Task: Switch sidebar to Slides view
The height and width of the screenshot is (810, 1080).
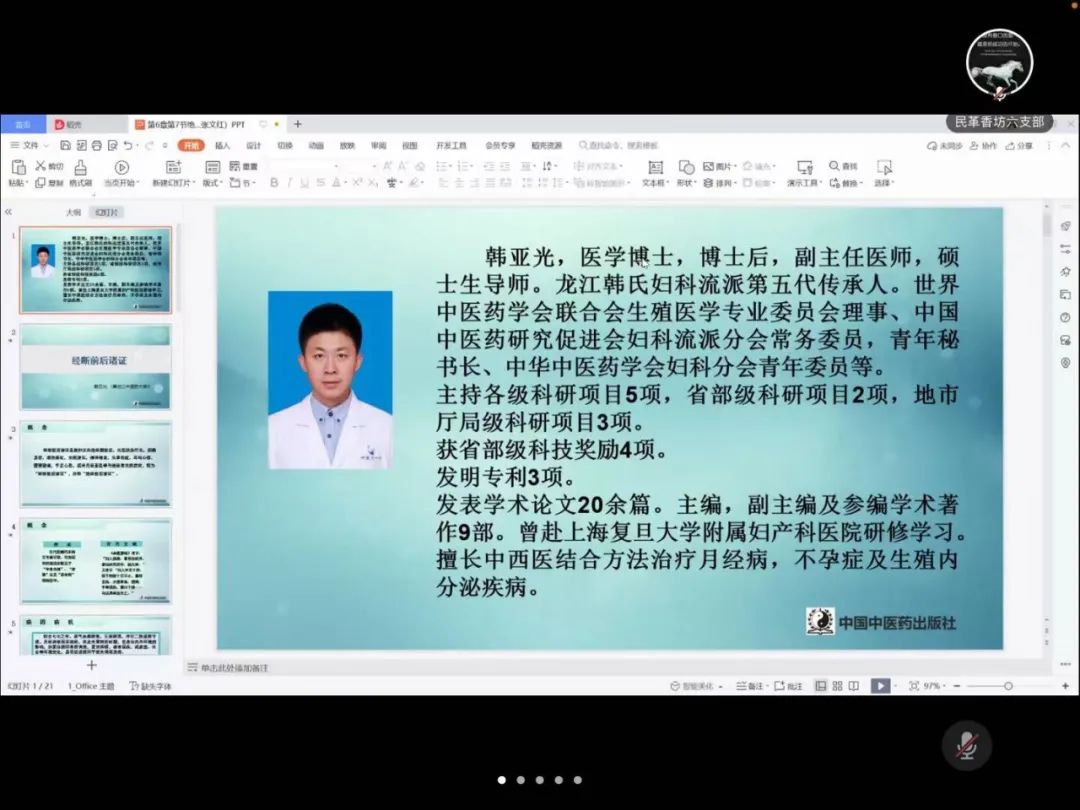Action: [x=106, y=212]
